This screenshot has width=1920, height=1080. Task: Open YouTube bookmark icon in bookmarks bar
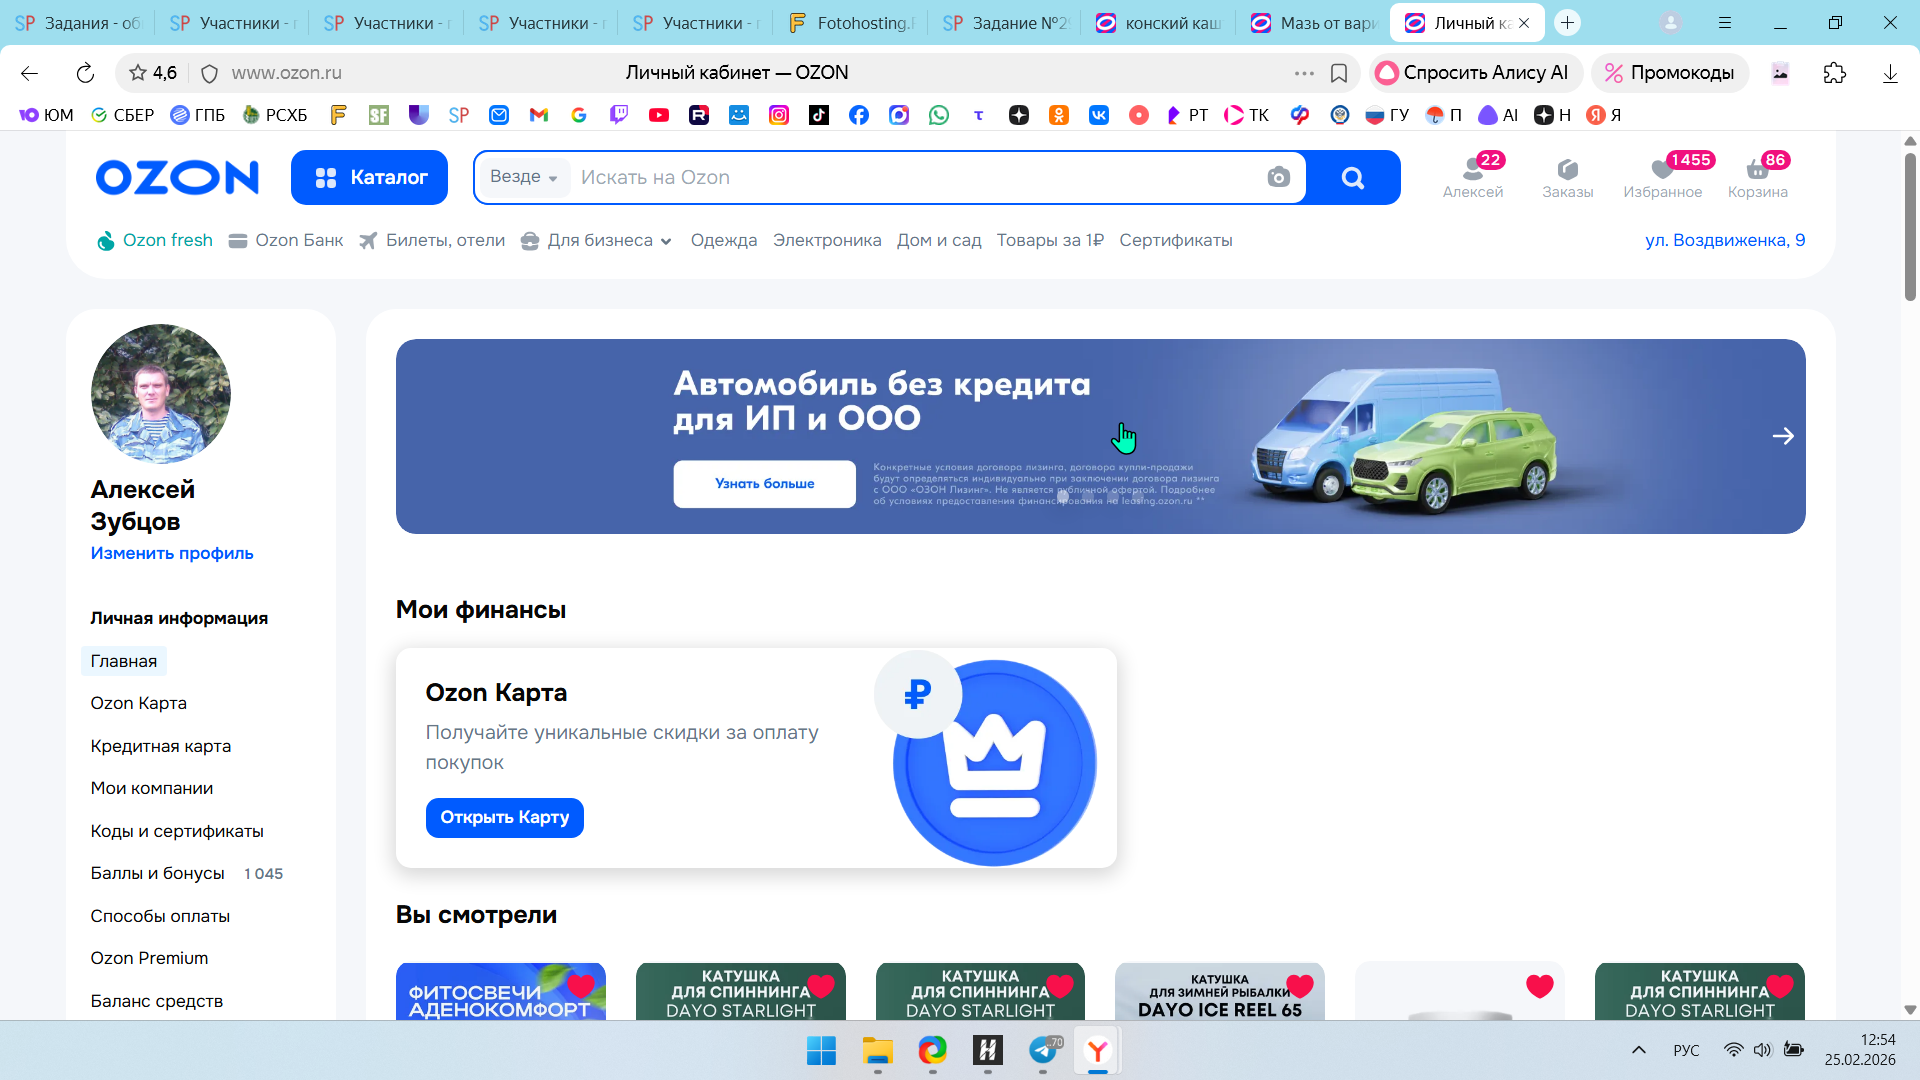pos(658,115)
